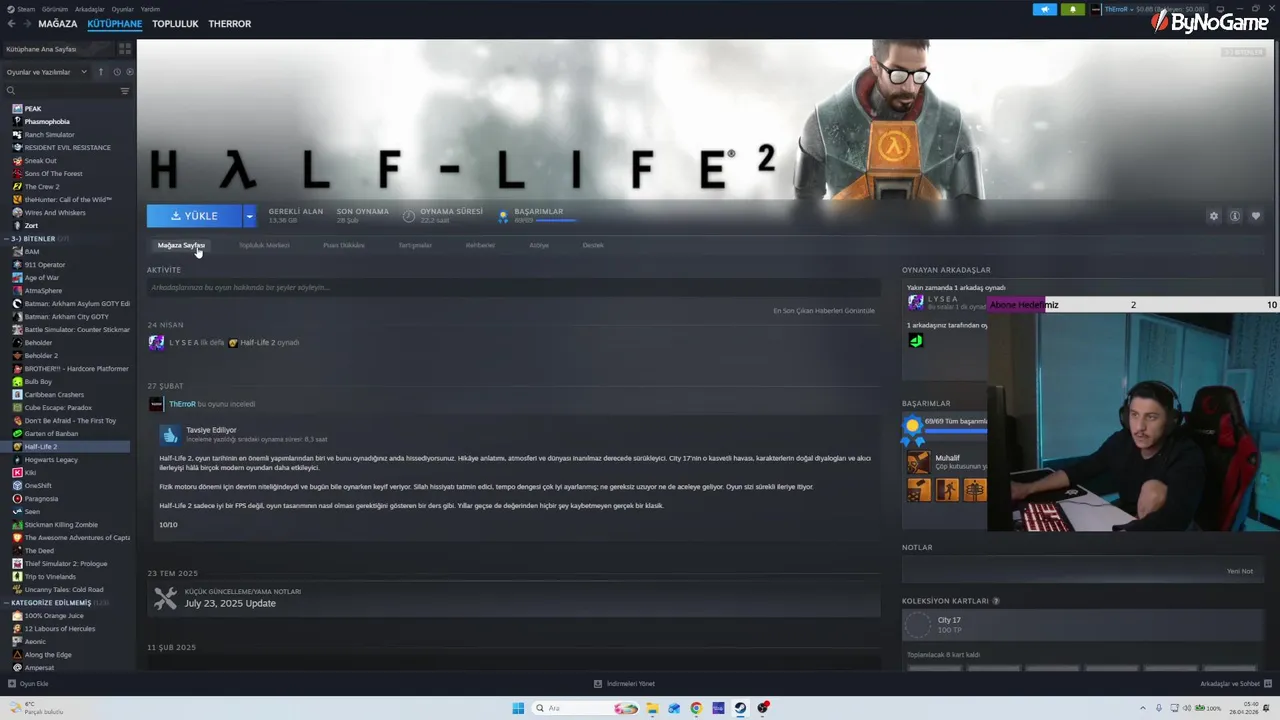Open the Oyunlar ve Yazılımlar dropdown

click(47, 72)
